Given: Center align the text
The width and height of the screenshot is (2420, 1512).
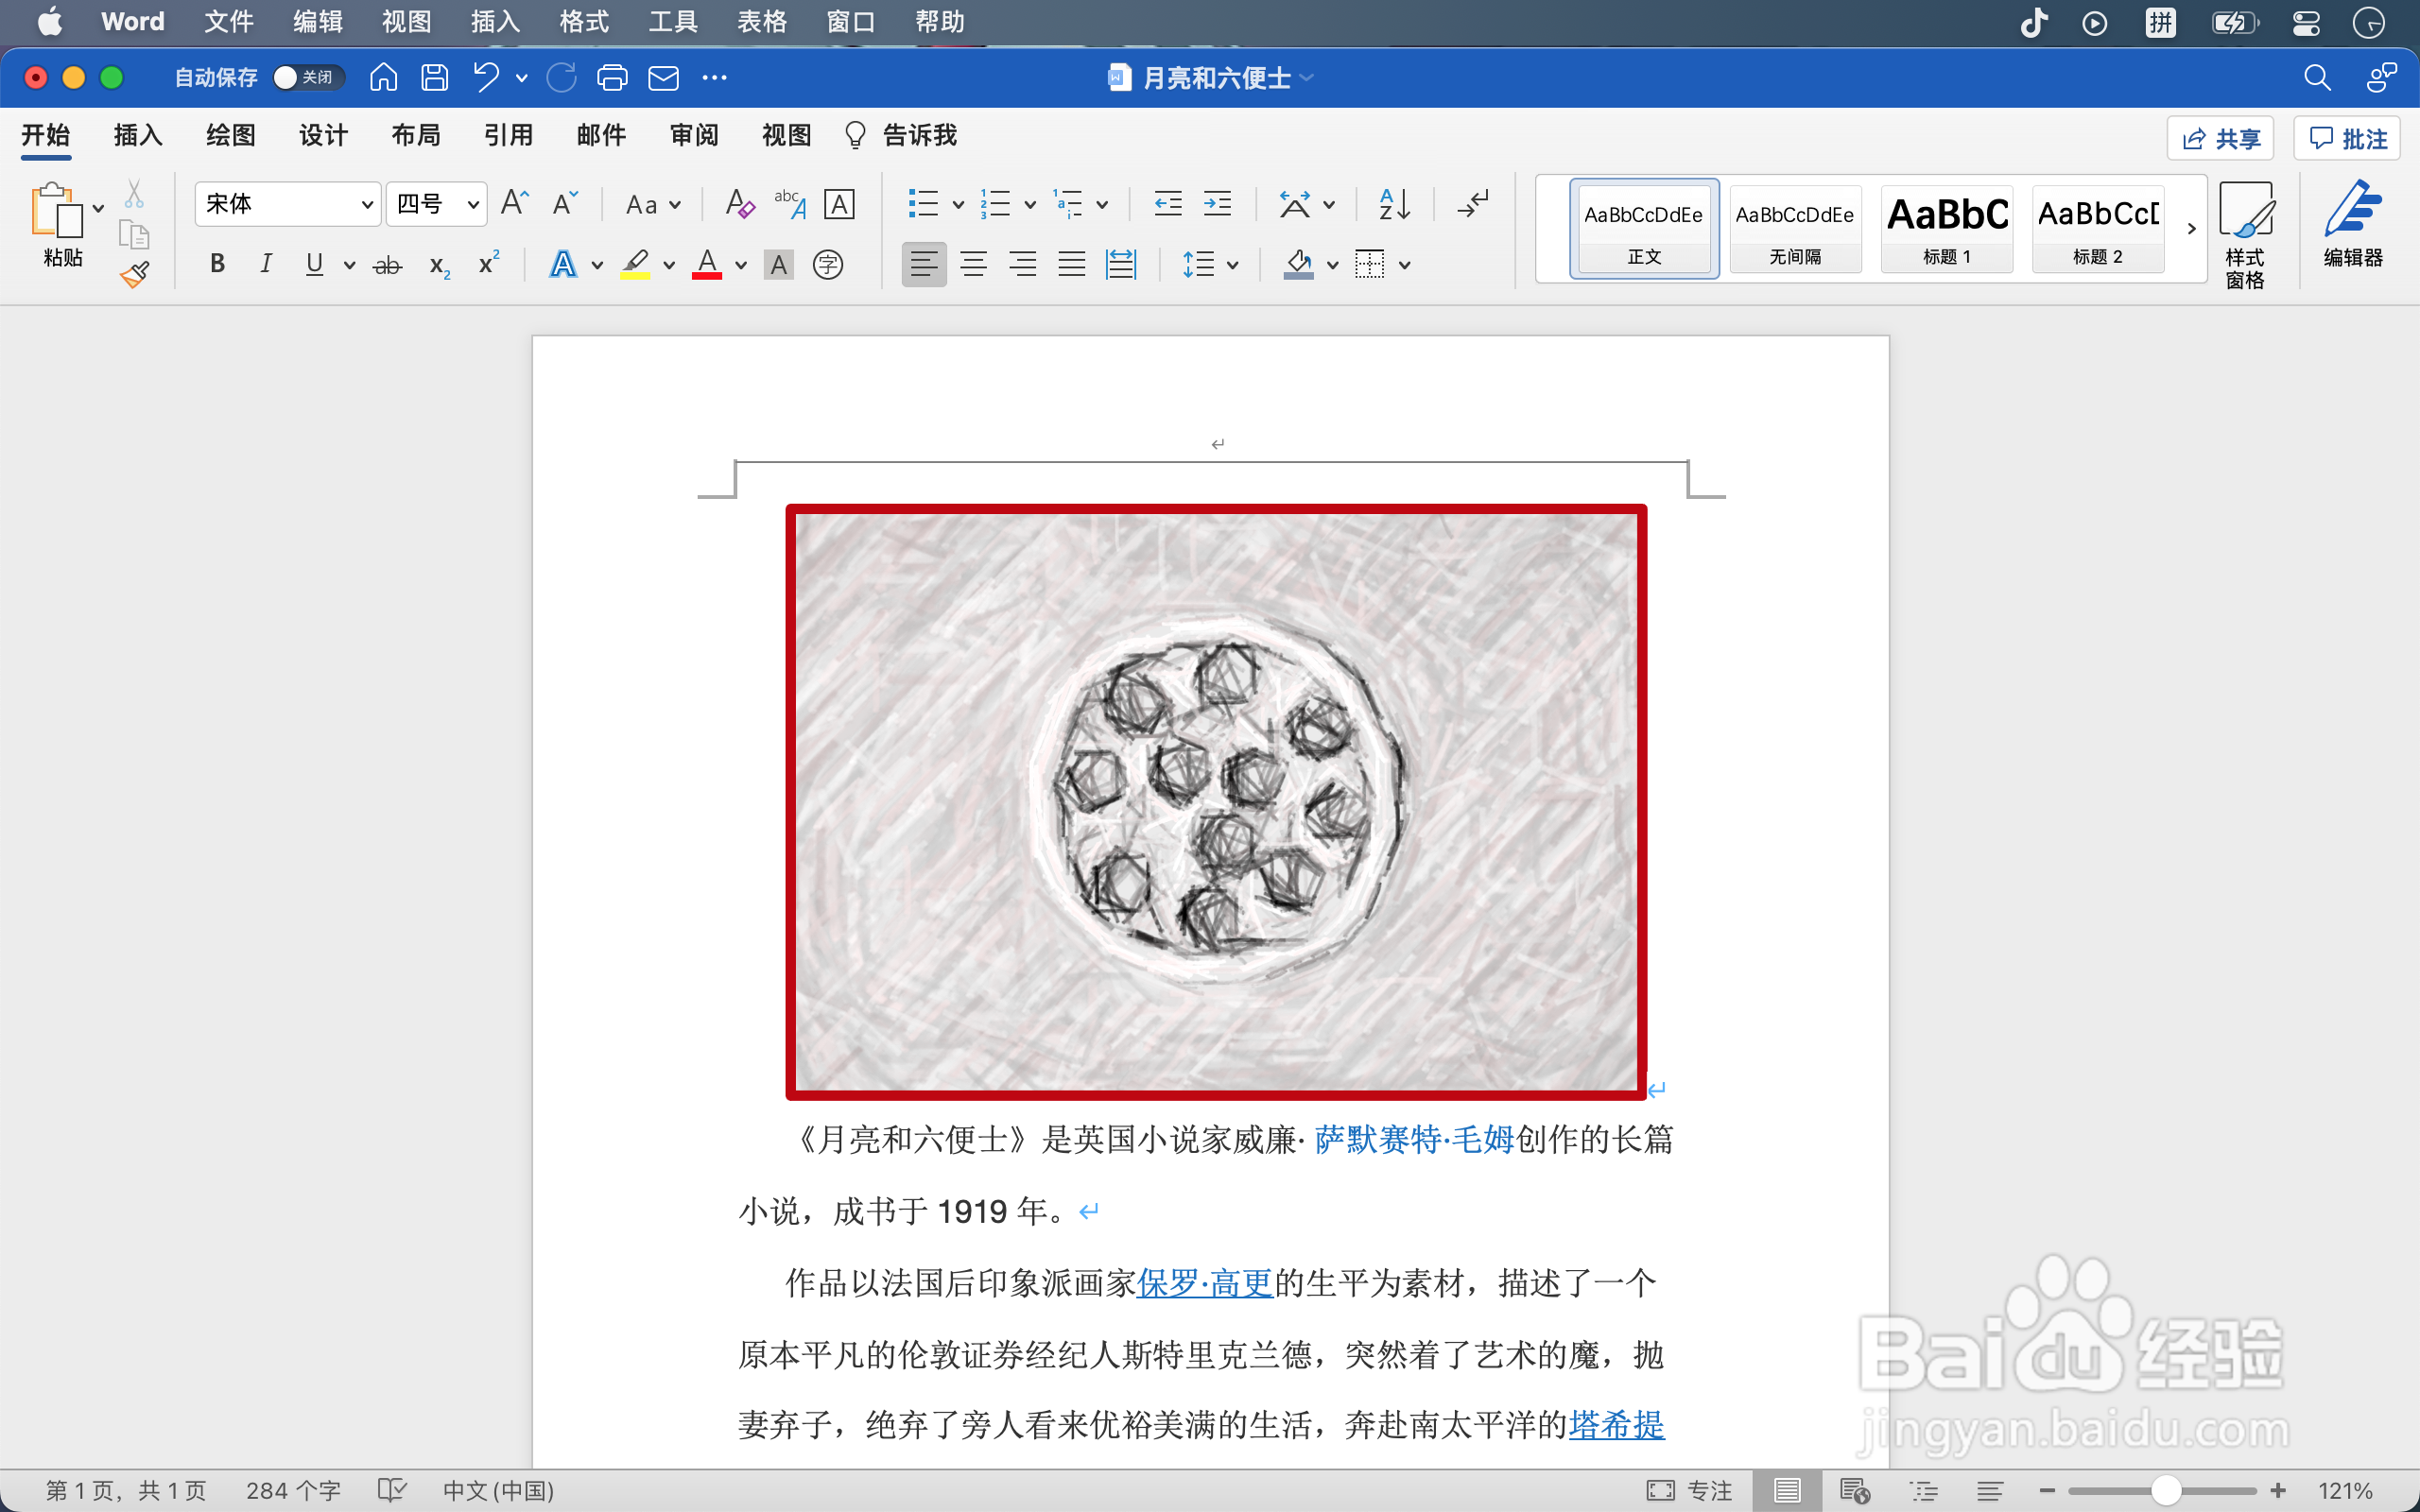Looking at the screenshot, I should coord(973,265).
